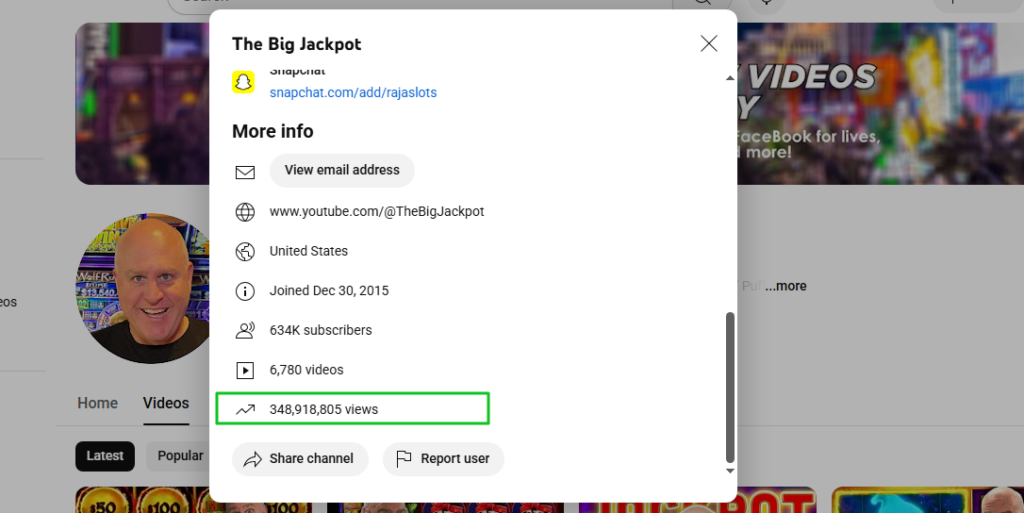Click the dialog scrollbar thumb

[x=730, y=387]
